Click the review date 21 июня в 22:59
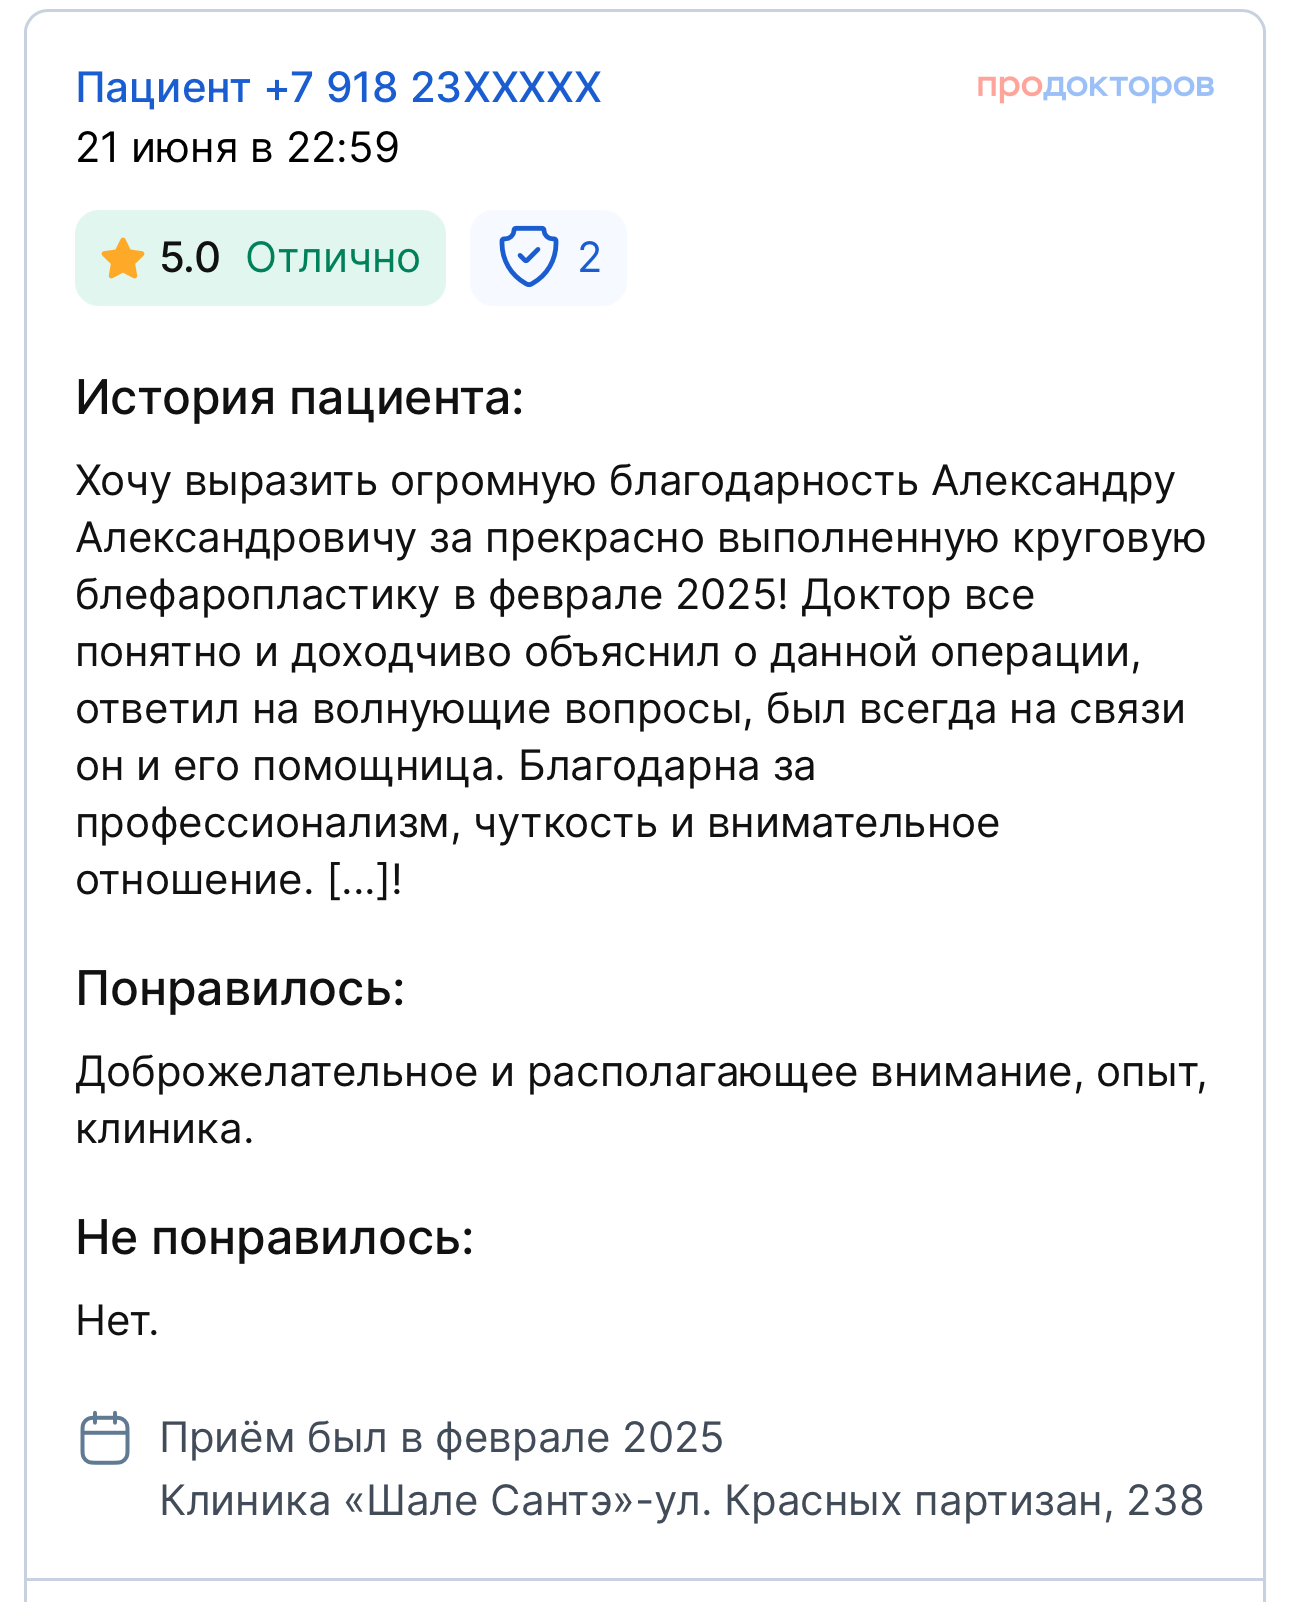The image size is (1290, 1602). tap(238, 148)
